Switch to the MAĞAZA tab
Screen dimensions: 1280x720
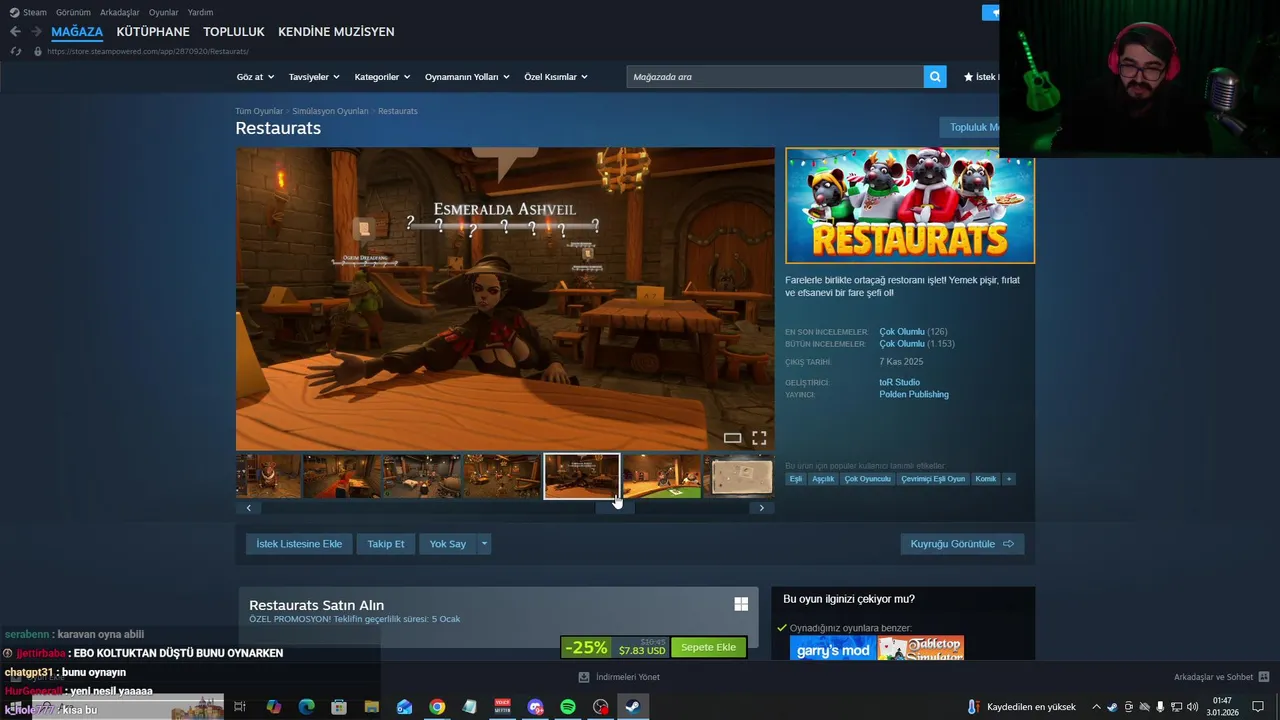(x=77, y=32)
